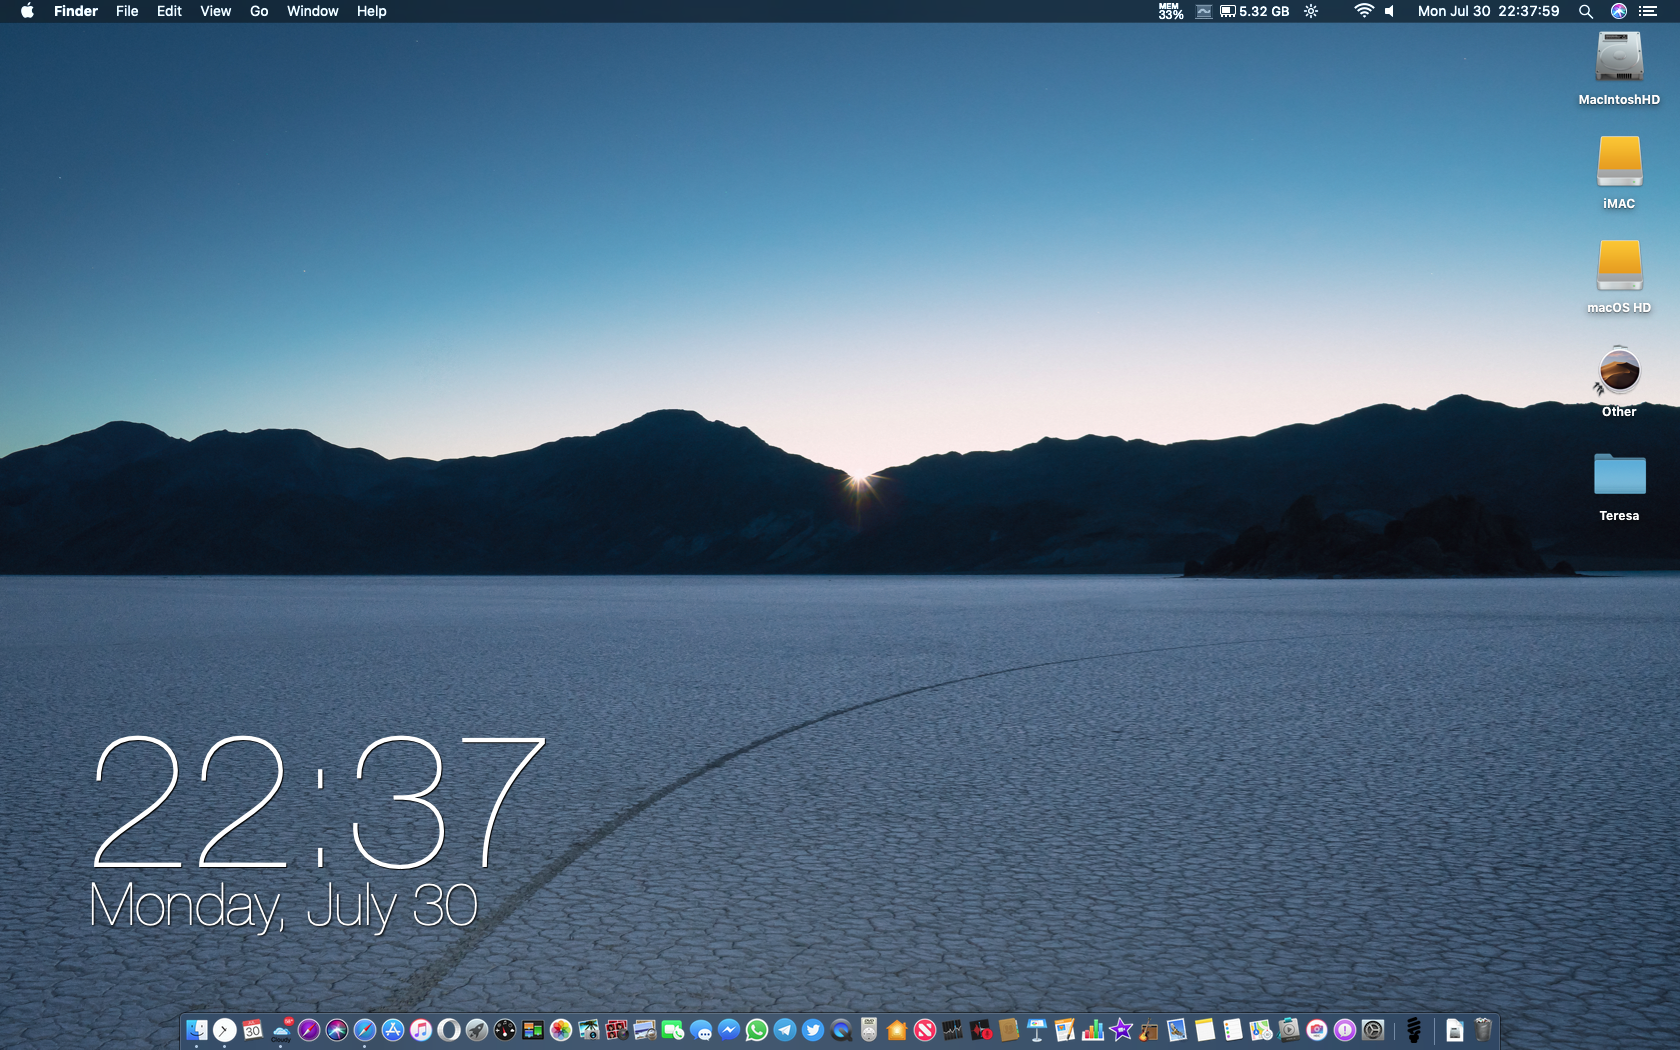
Task: Open the Help menu
Action: point(371,11)
